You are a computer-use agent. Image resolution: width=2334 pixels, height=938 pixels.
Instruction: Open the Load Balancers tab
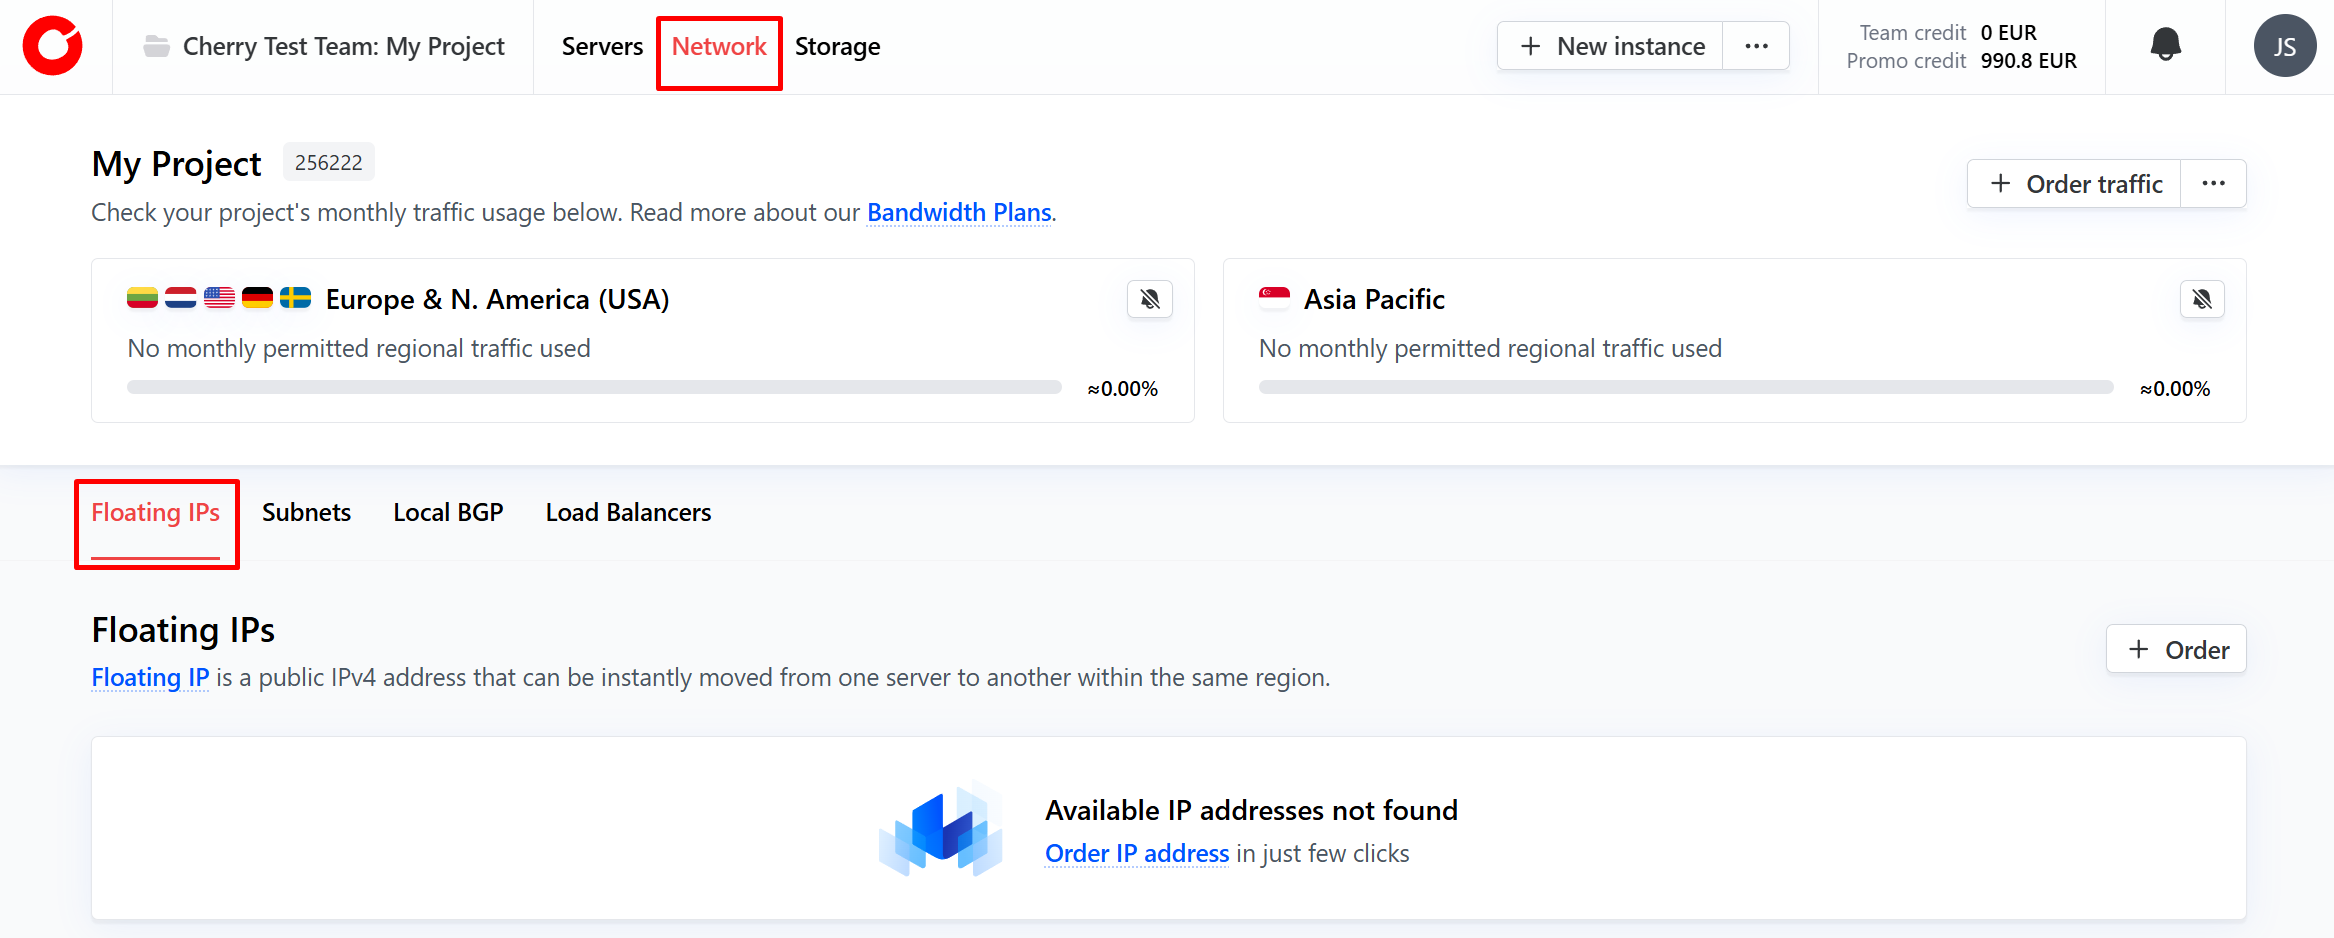tap(628, 513)
